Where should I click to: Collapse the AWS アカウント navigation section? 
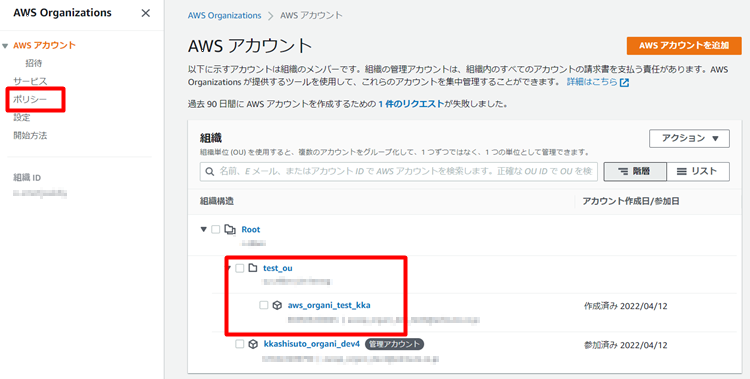point(5,46)
